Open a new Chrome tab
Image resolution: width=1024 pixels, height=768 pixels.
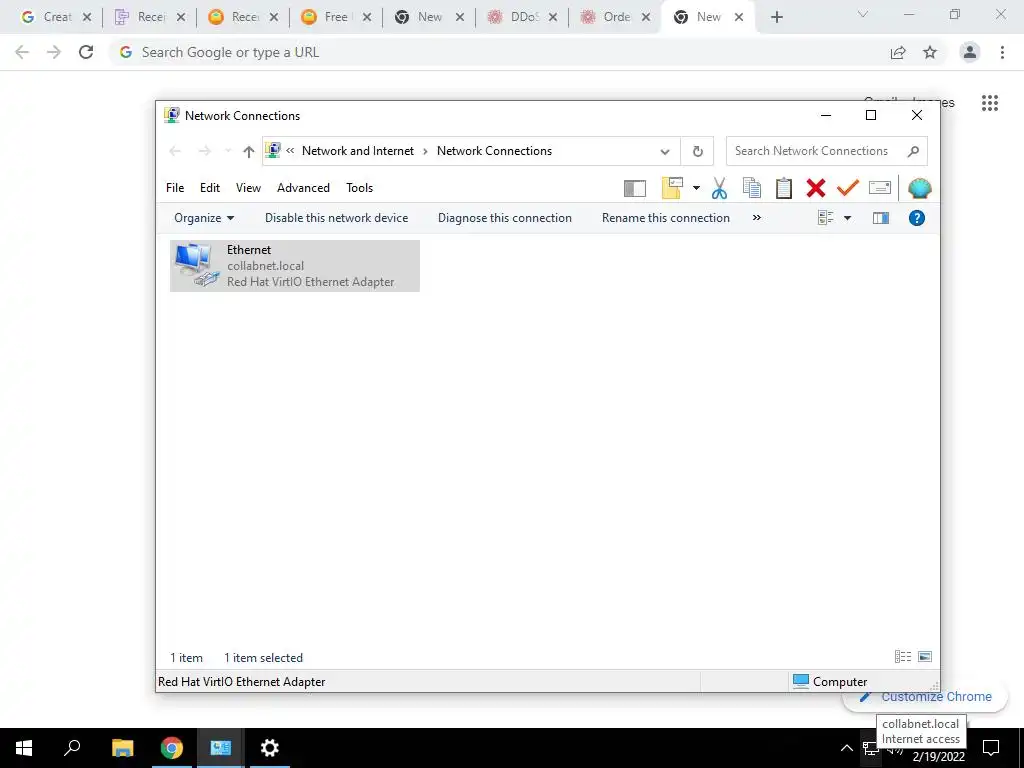(x=776, y=18)
